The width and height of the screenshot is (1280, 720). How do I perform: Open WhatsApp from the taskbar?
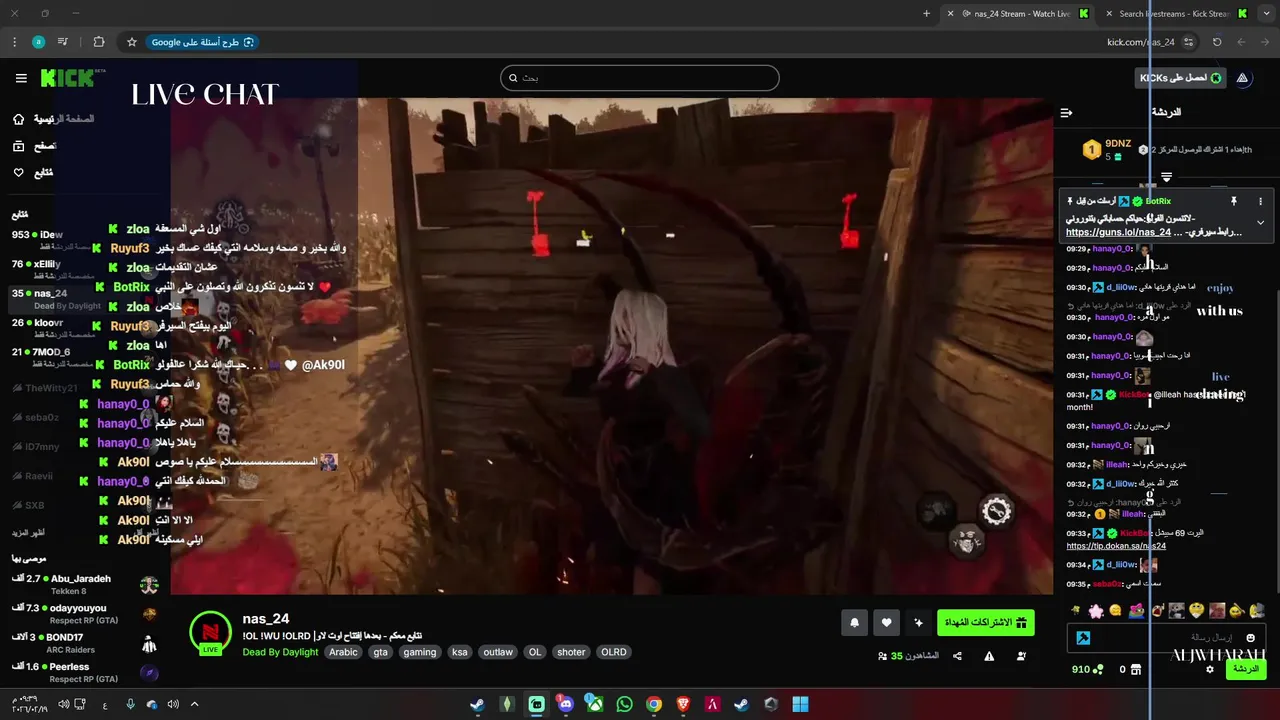pos(624,704)
